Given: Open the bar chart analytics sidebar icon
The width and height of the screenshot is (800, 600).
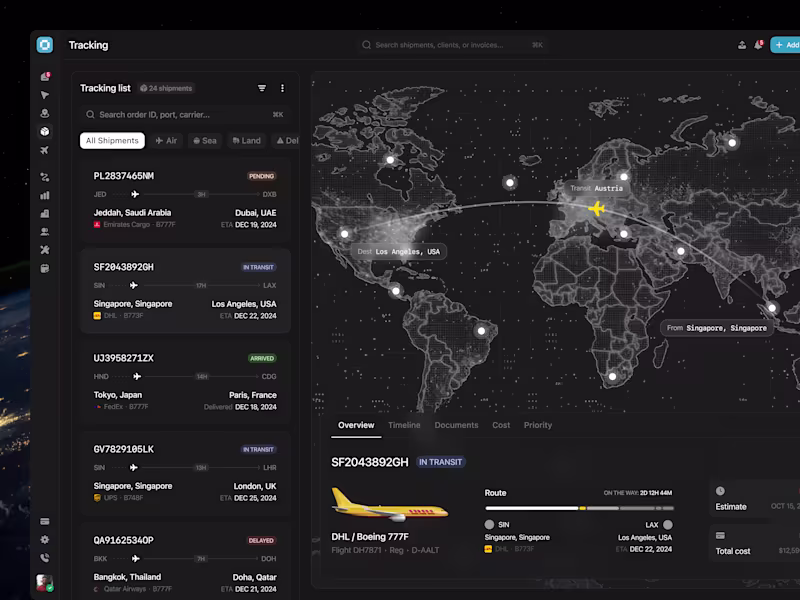Looking at the screenshot, I should [45, 195].
